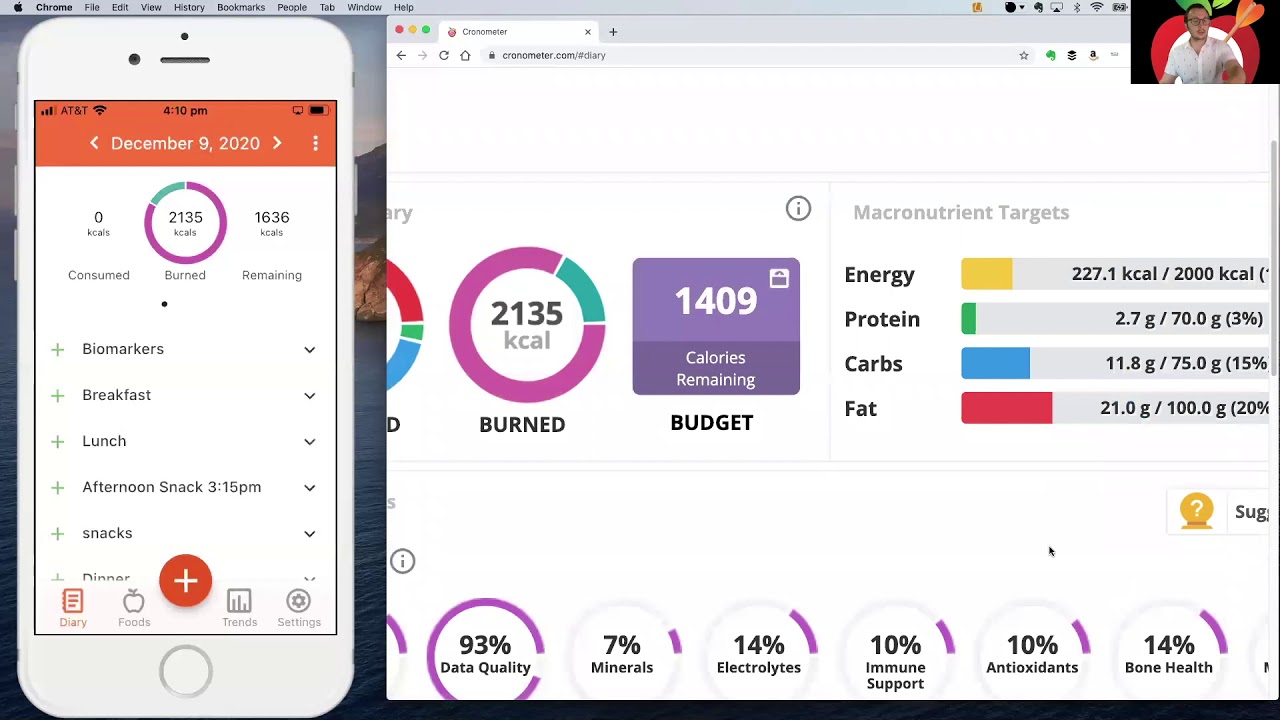Click the 1409 Calories Remaining budget card

716,326
